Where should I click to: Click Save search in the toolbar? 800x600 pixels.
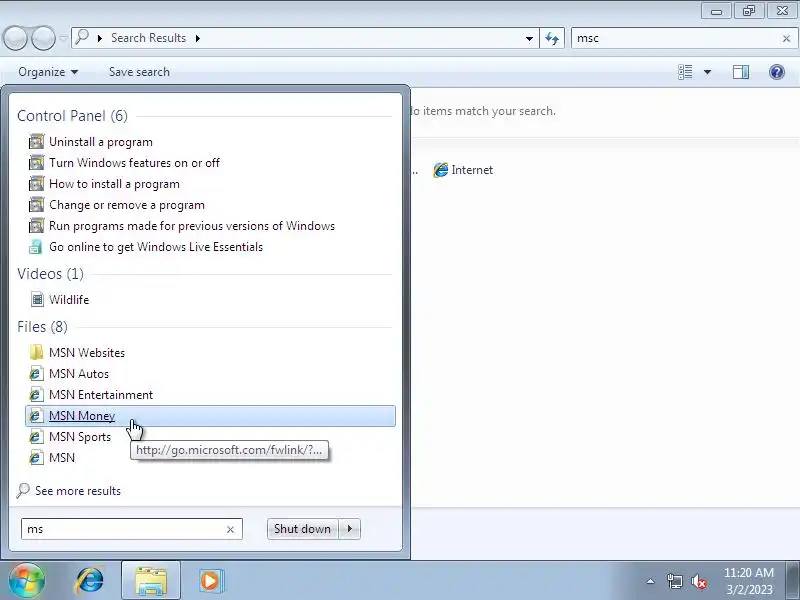pyautogui.click(x=139, y=72)
